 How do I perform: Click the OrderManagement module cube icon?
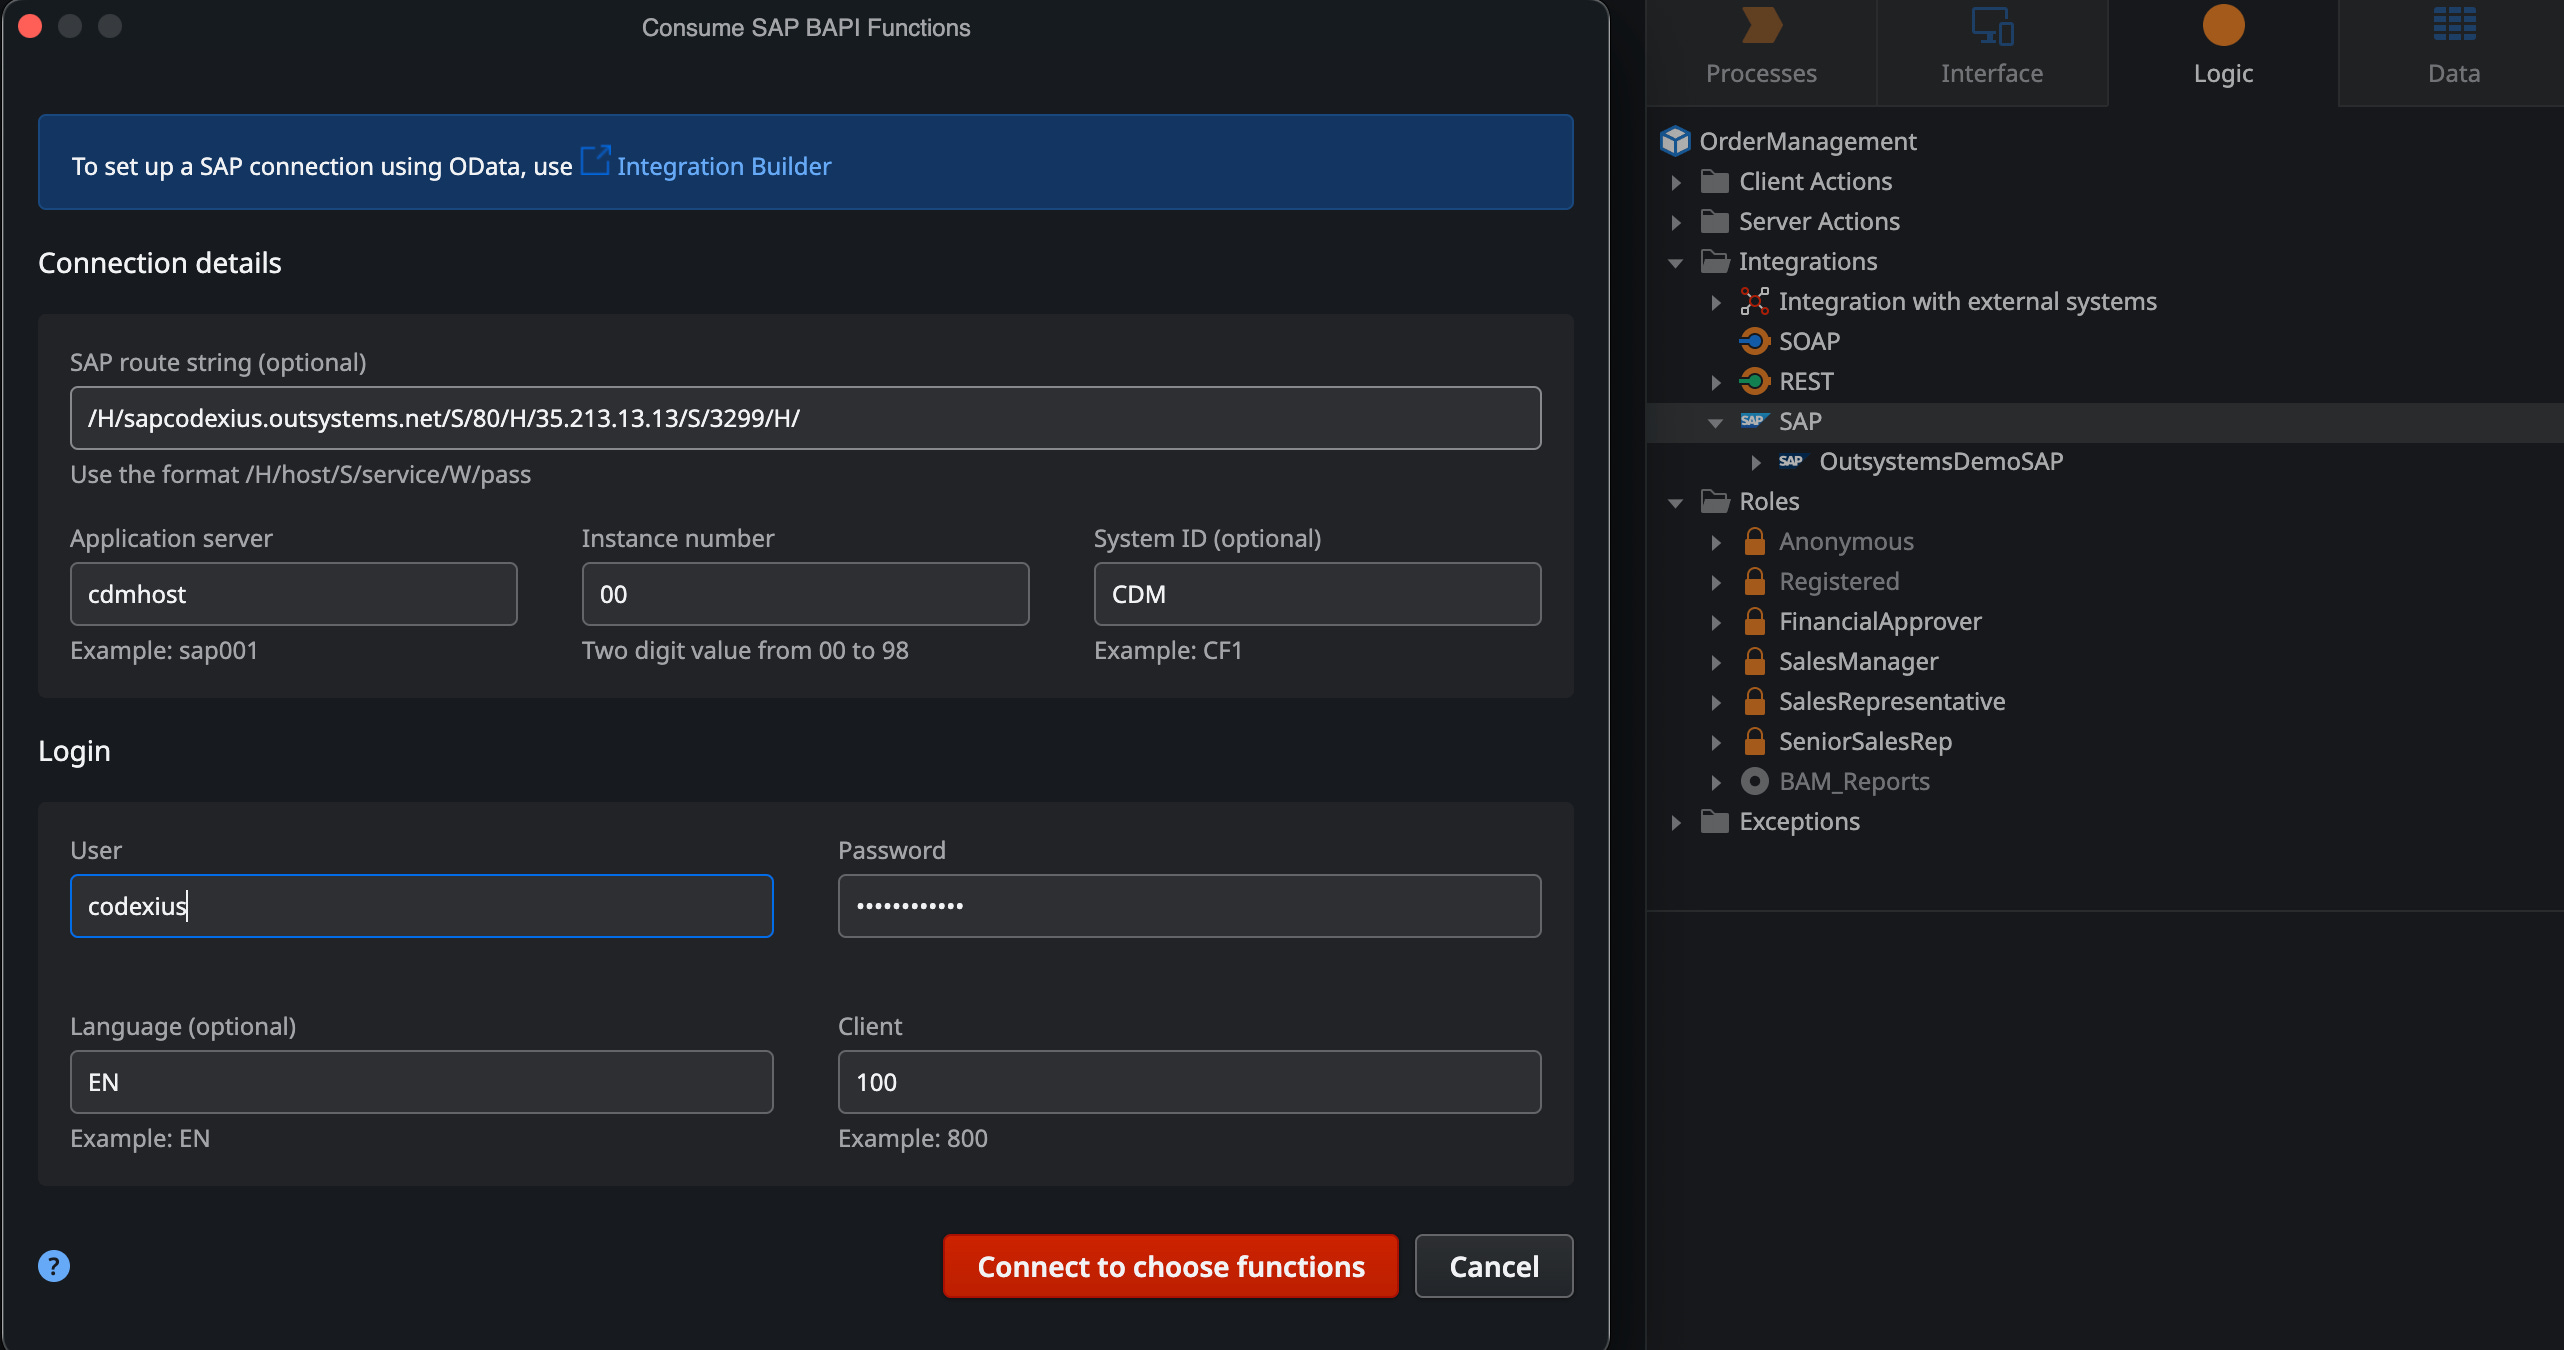[x=1675, y=141]
